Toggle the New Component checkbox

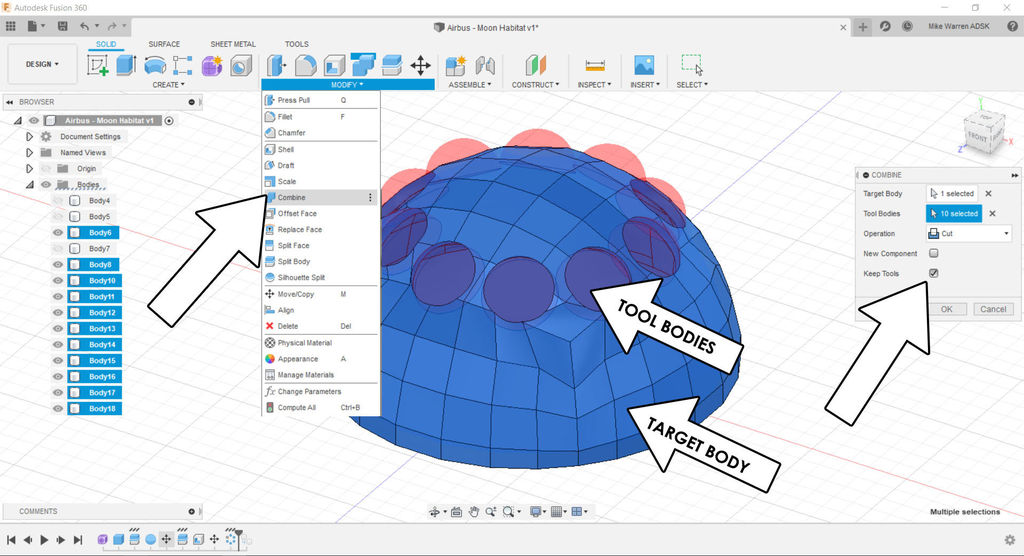pos(934,253)
